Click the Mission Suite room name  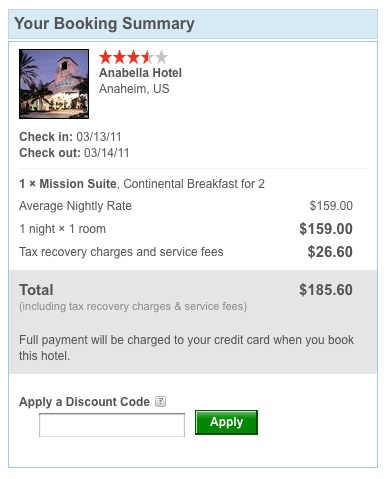(x=78, y=184)
